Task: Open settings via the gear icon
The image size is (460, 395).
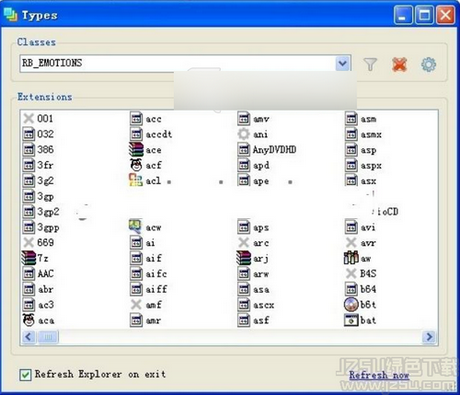Action: (x=429, y=64)
